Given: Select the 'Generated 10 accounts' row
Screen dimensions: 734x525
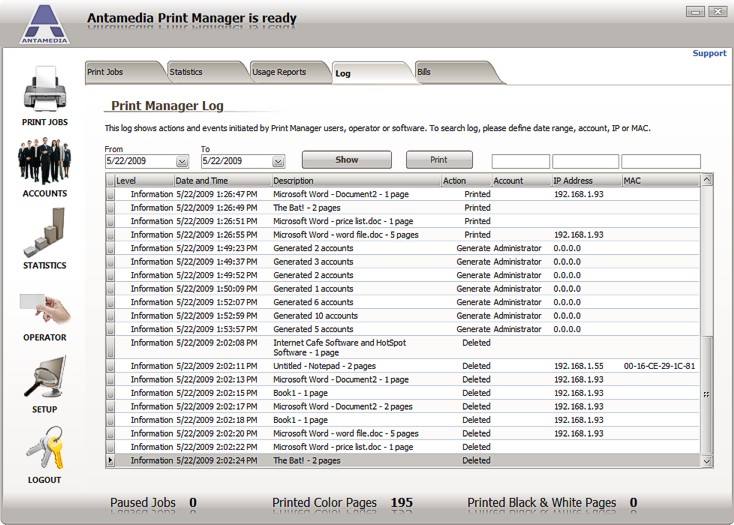Looking at the screenshot, I should tap(403, 316).
